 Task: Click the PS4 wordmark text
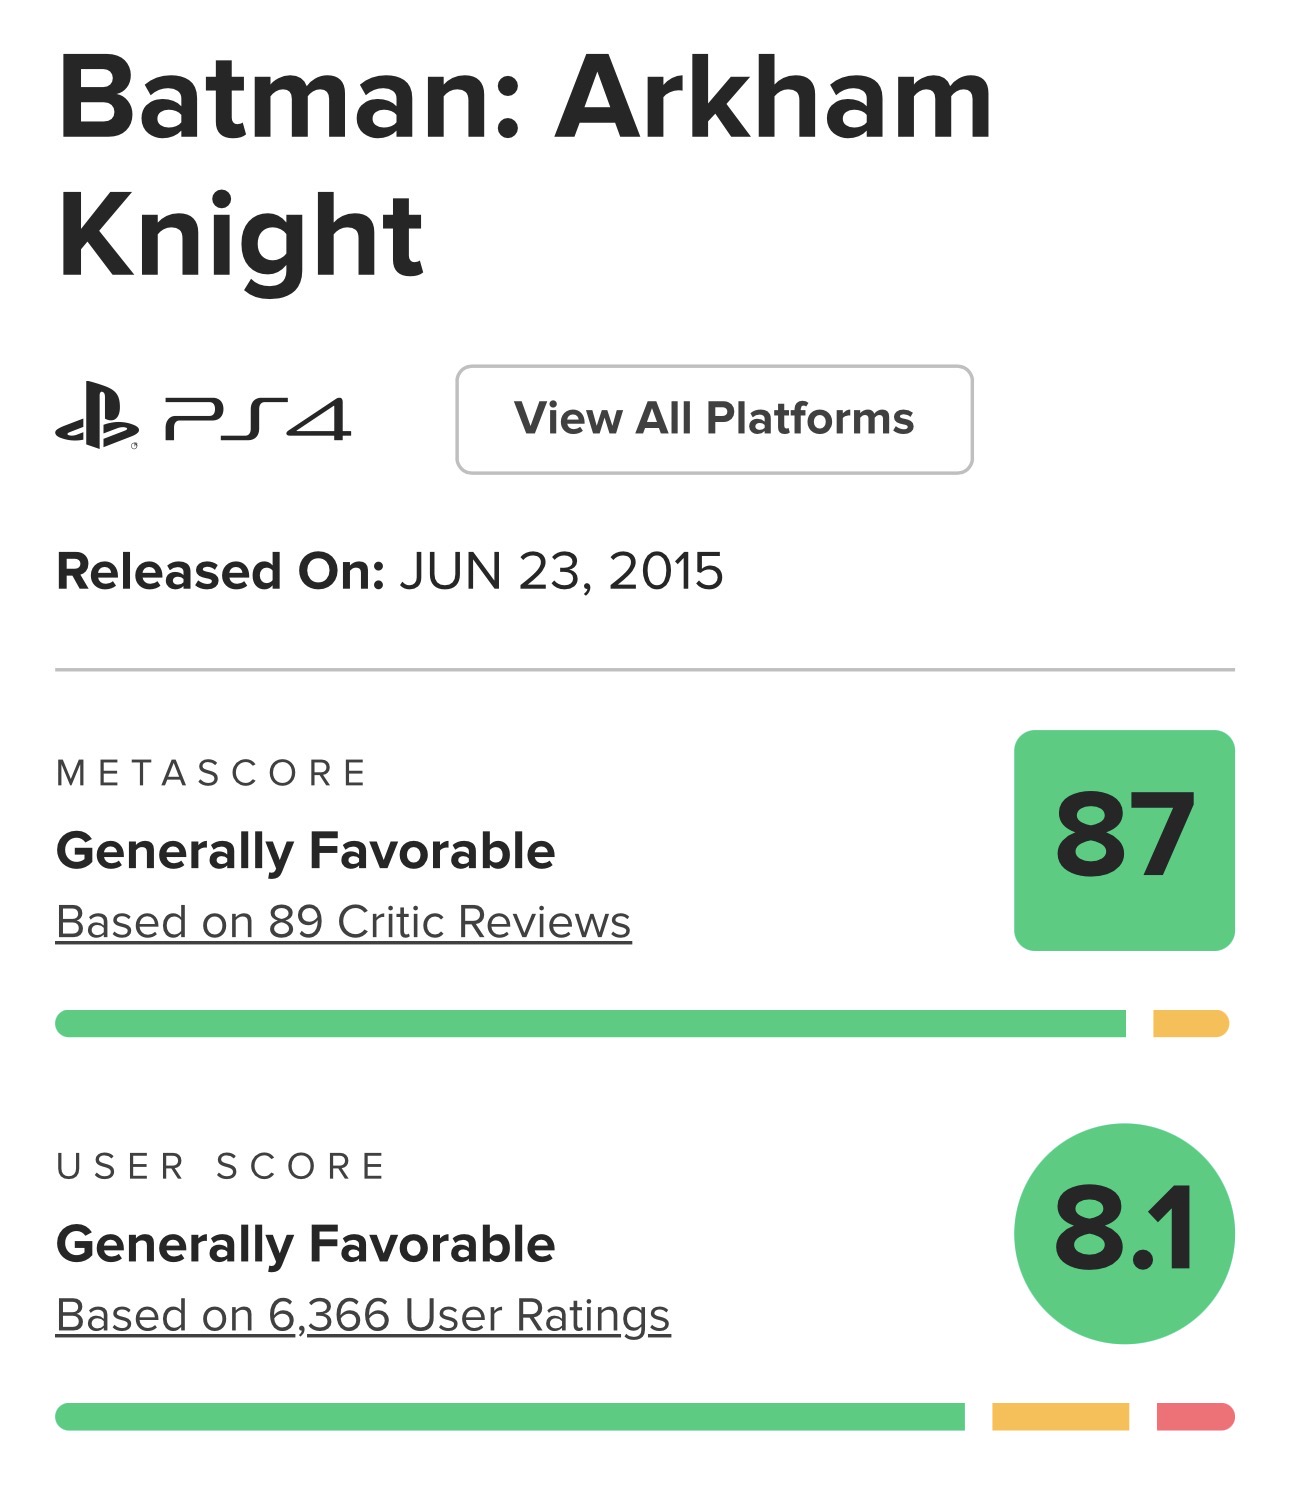click(x=258, y=419)
